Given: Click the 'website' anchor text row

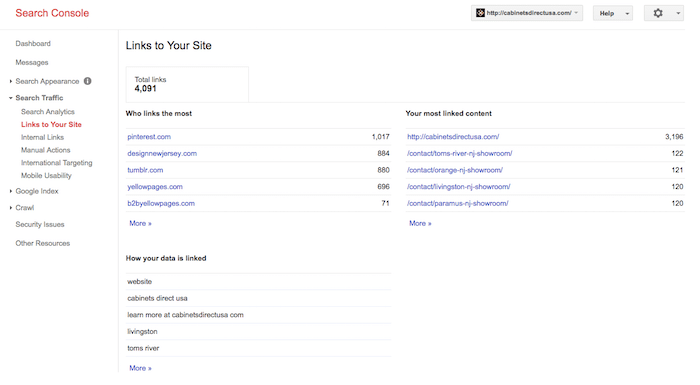Looking at the screenshot, I should point(258,281).
